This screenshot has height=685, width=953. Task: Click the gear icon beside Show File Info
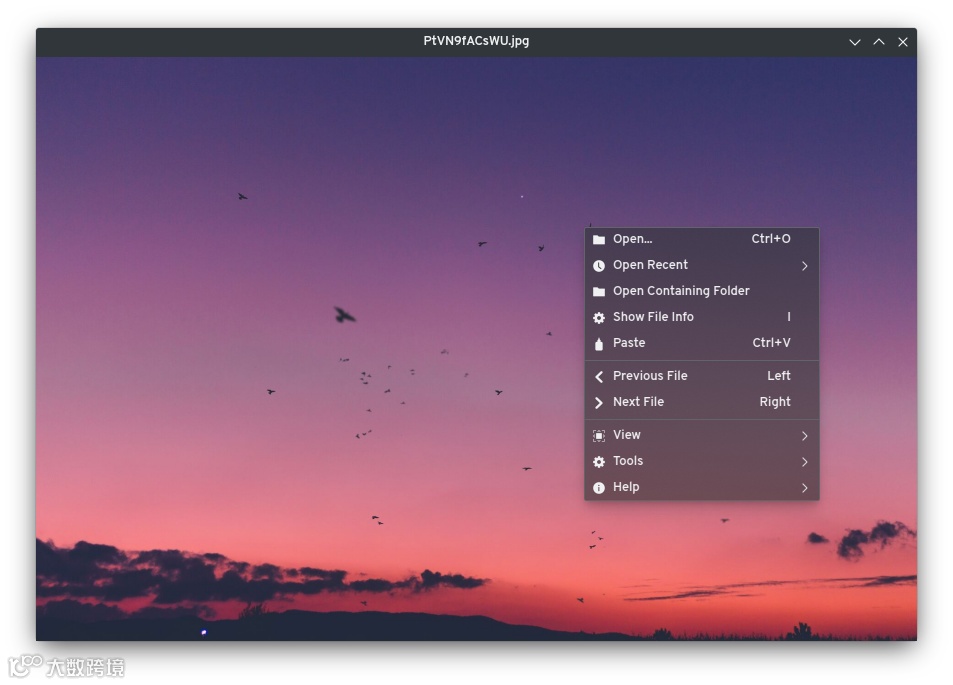pos(598,317)
